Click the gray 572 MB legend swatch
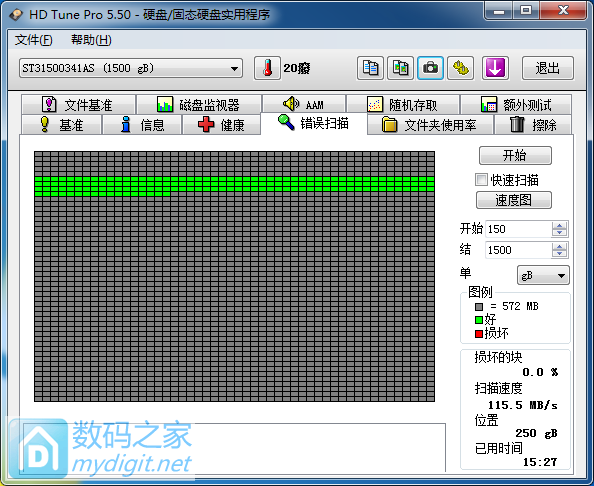Viewport: 594px width, 486px height. tap(479, 306)
